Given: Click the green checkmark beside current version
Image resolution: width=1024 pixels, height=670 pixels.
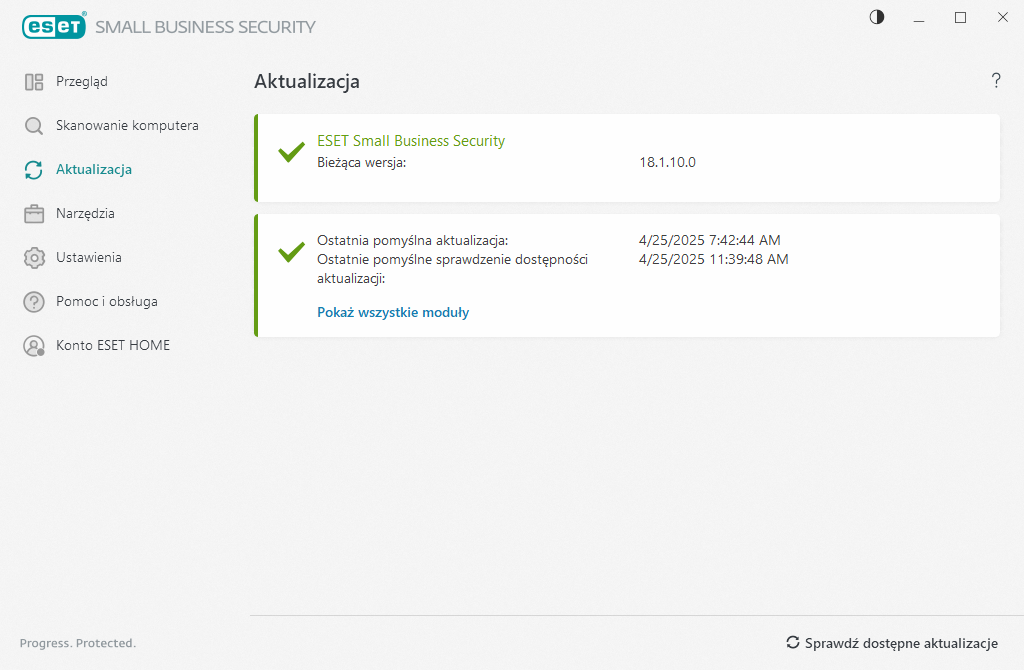Looking at the screenshot, I should tap(291, 153).
